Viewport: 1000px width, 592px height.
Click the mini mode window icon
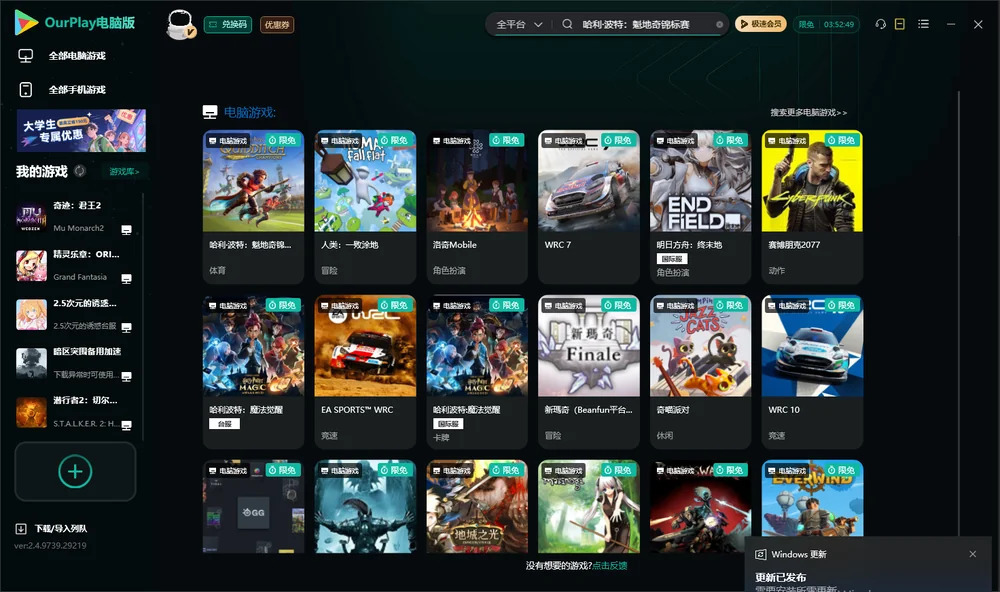coord(900,24)
